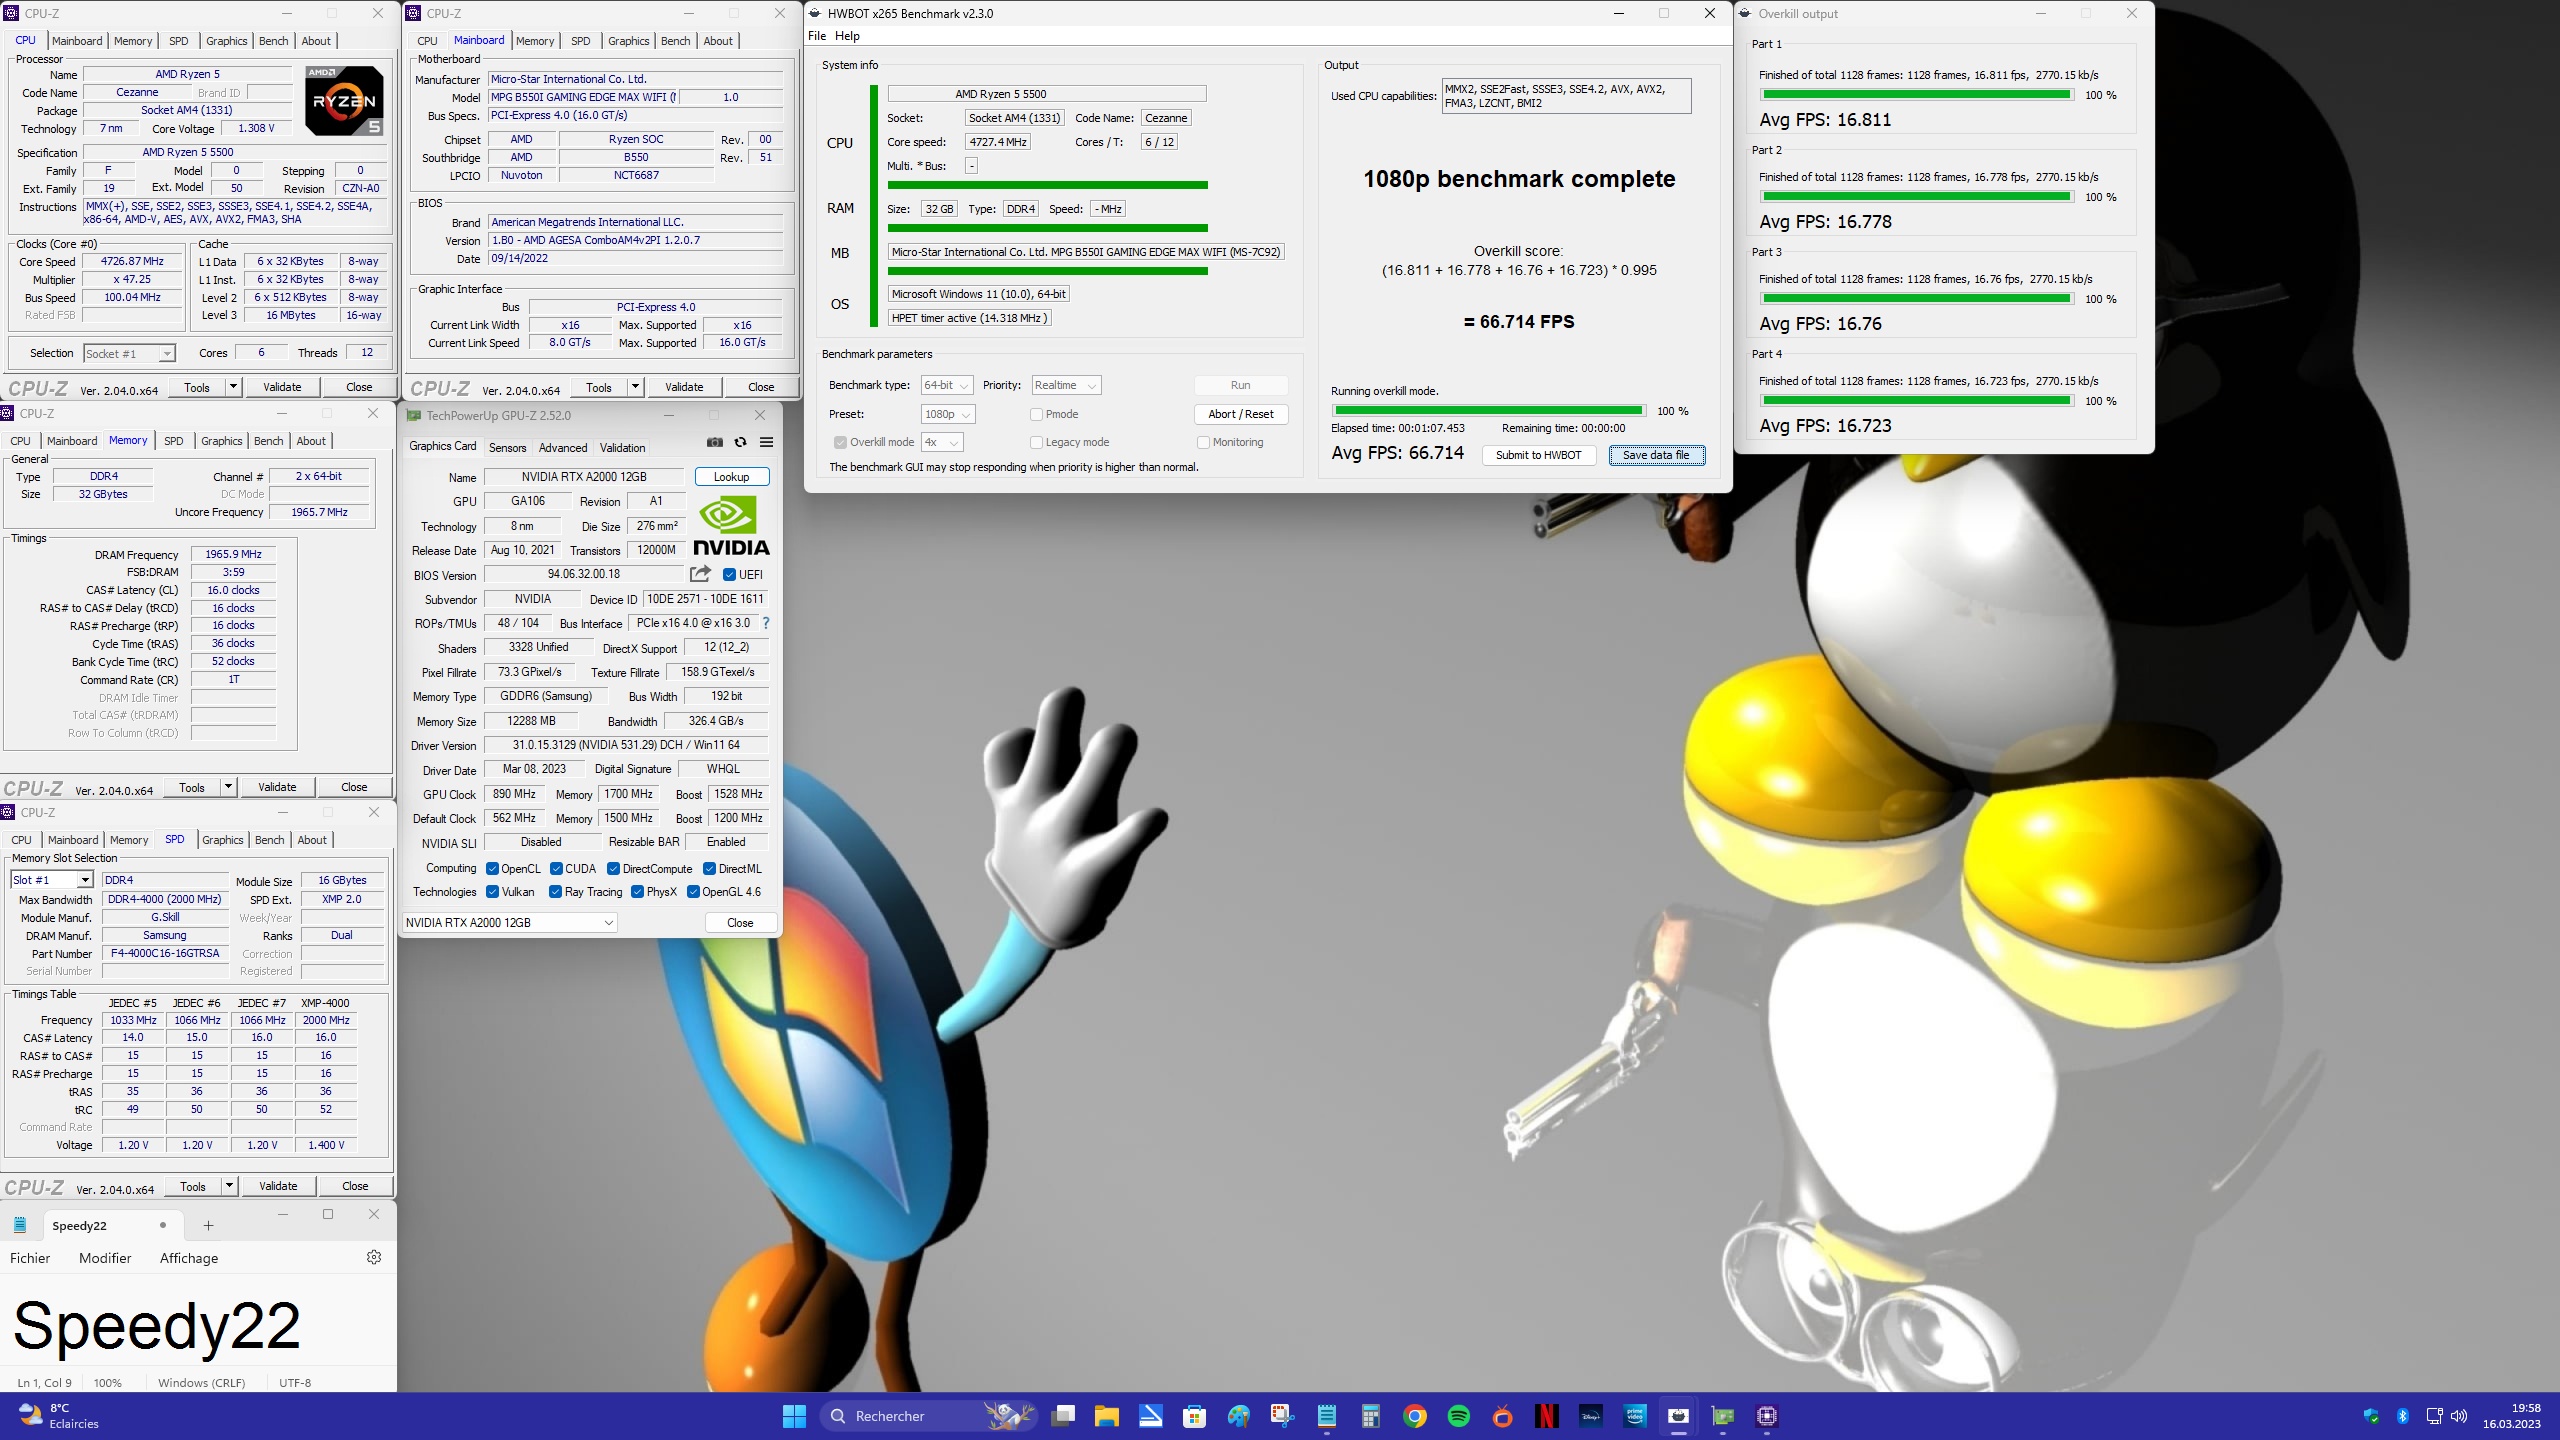Open Task View from the taskbar
The width and height of the screenshot is (2560, 1440).
pyautogui.click(x=1063, y=1416)
